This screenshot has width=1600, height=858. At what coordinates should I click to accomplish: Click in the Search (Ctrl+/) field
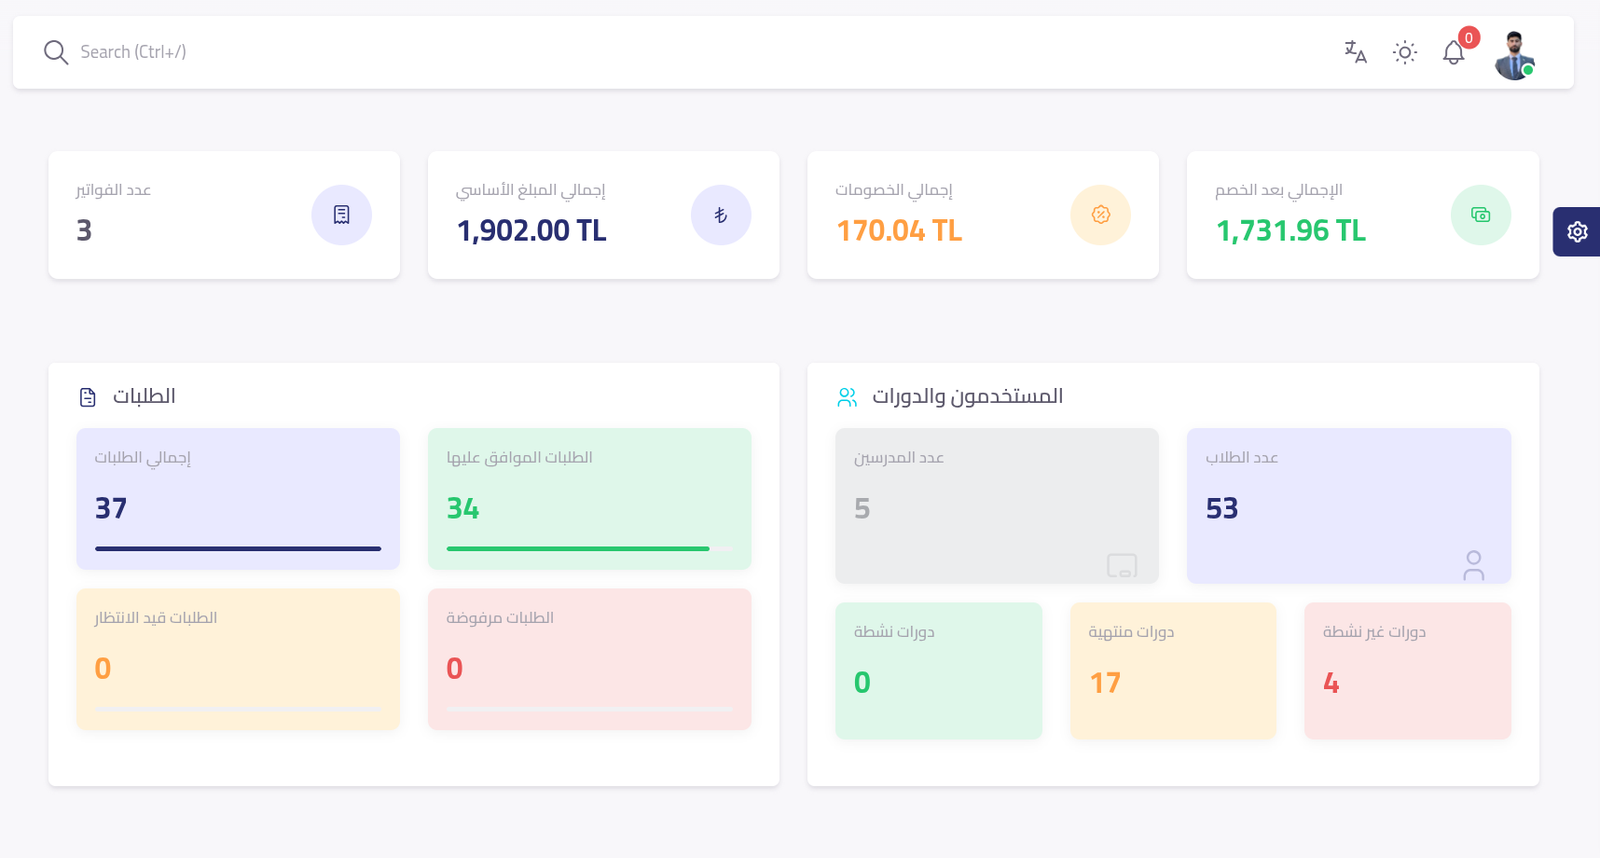(x=400, y=52)
